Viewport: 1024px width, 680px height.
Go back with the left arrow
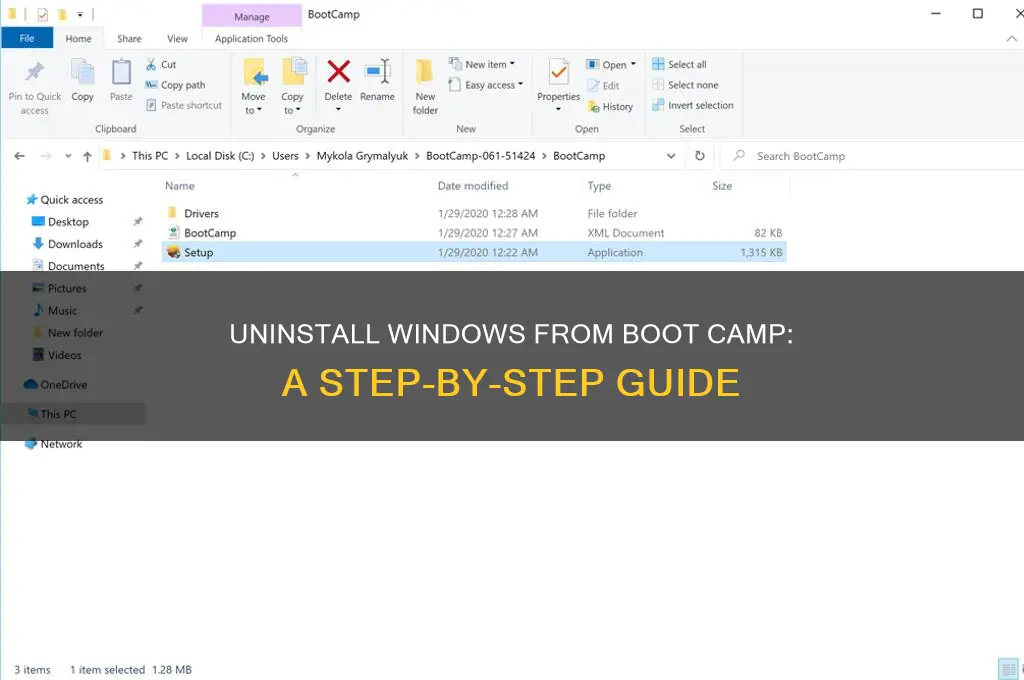[x=20, y=156]
